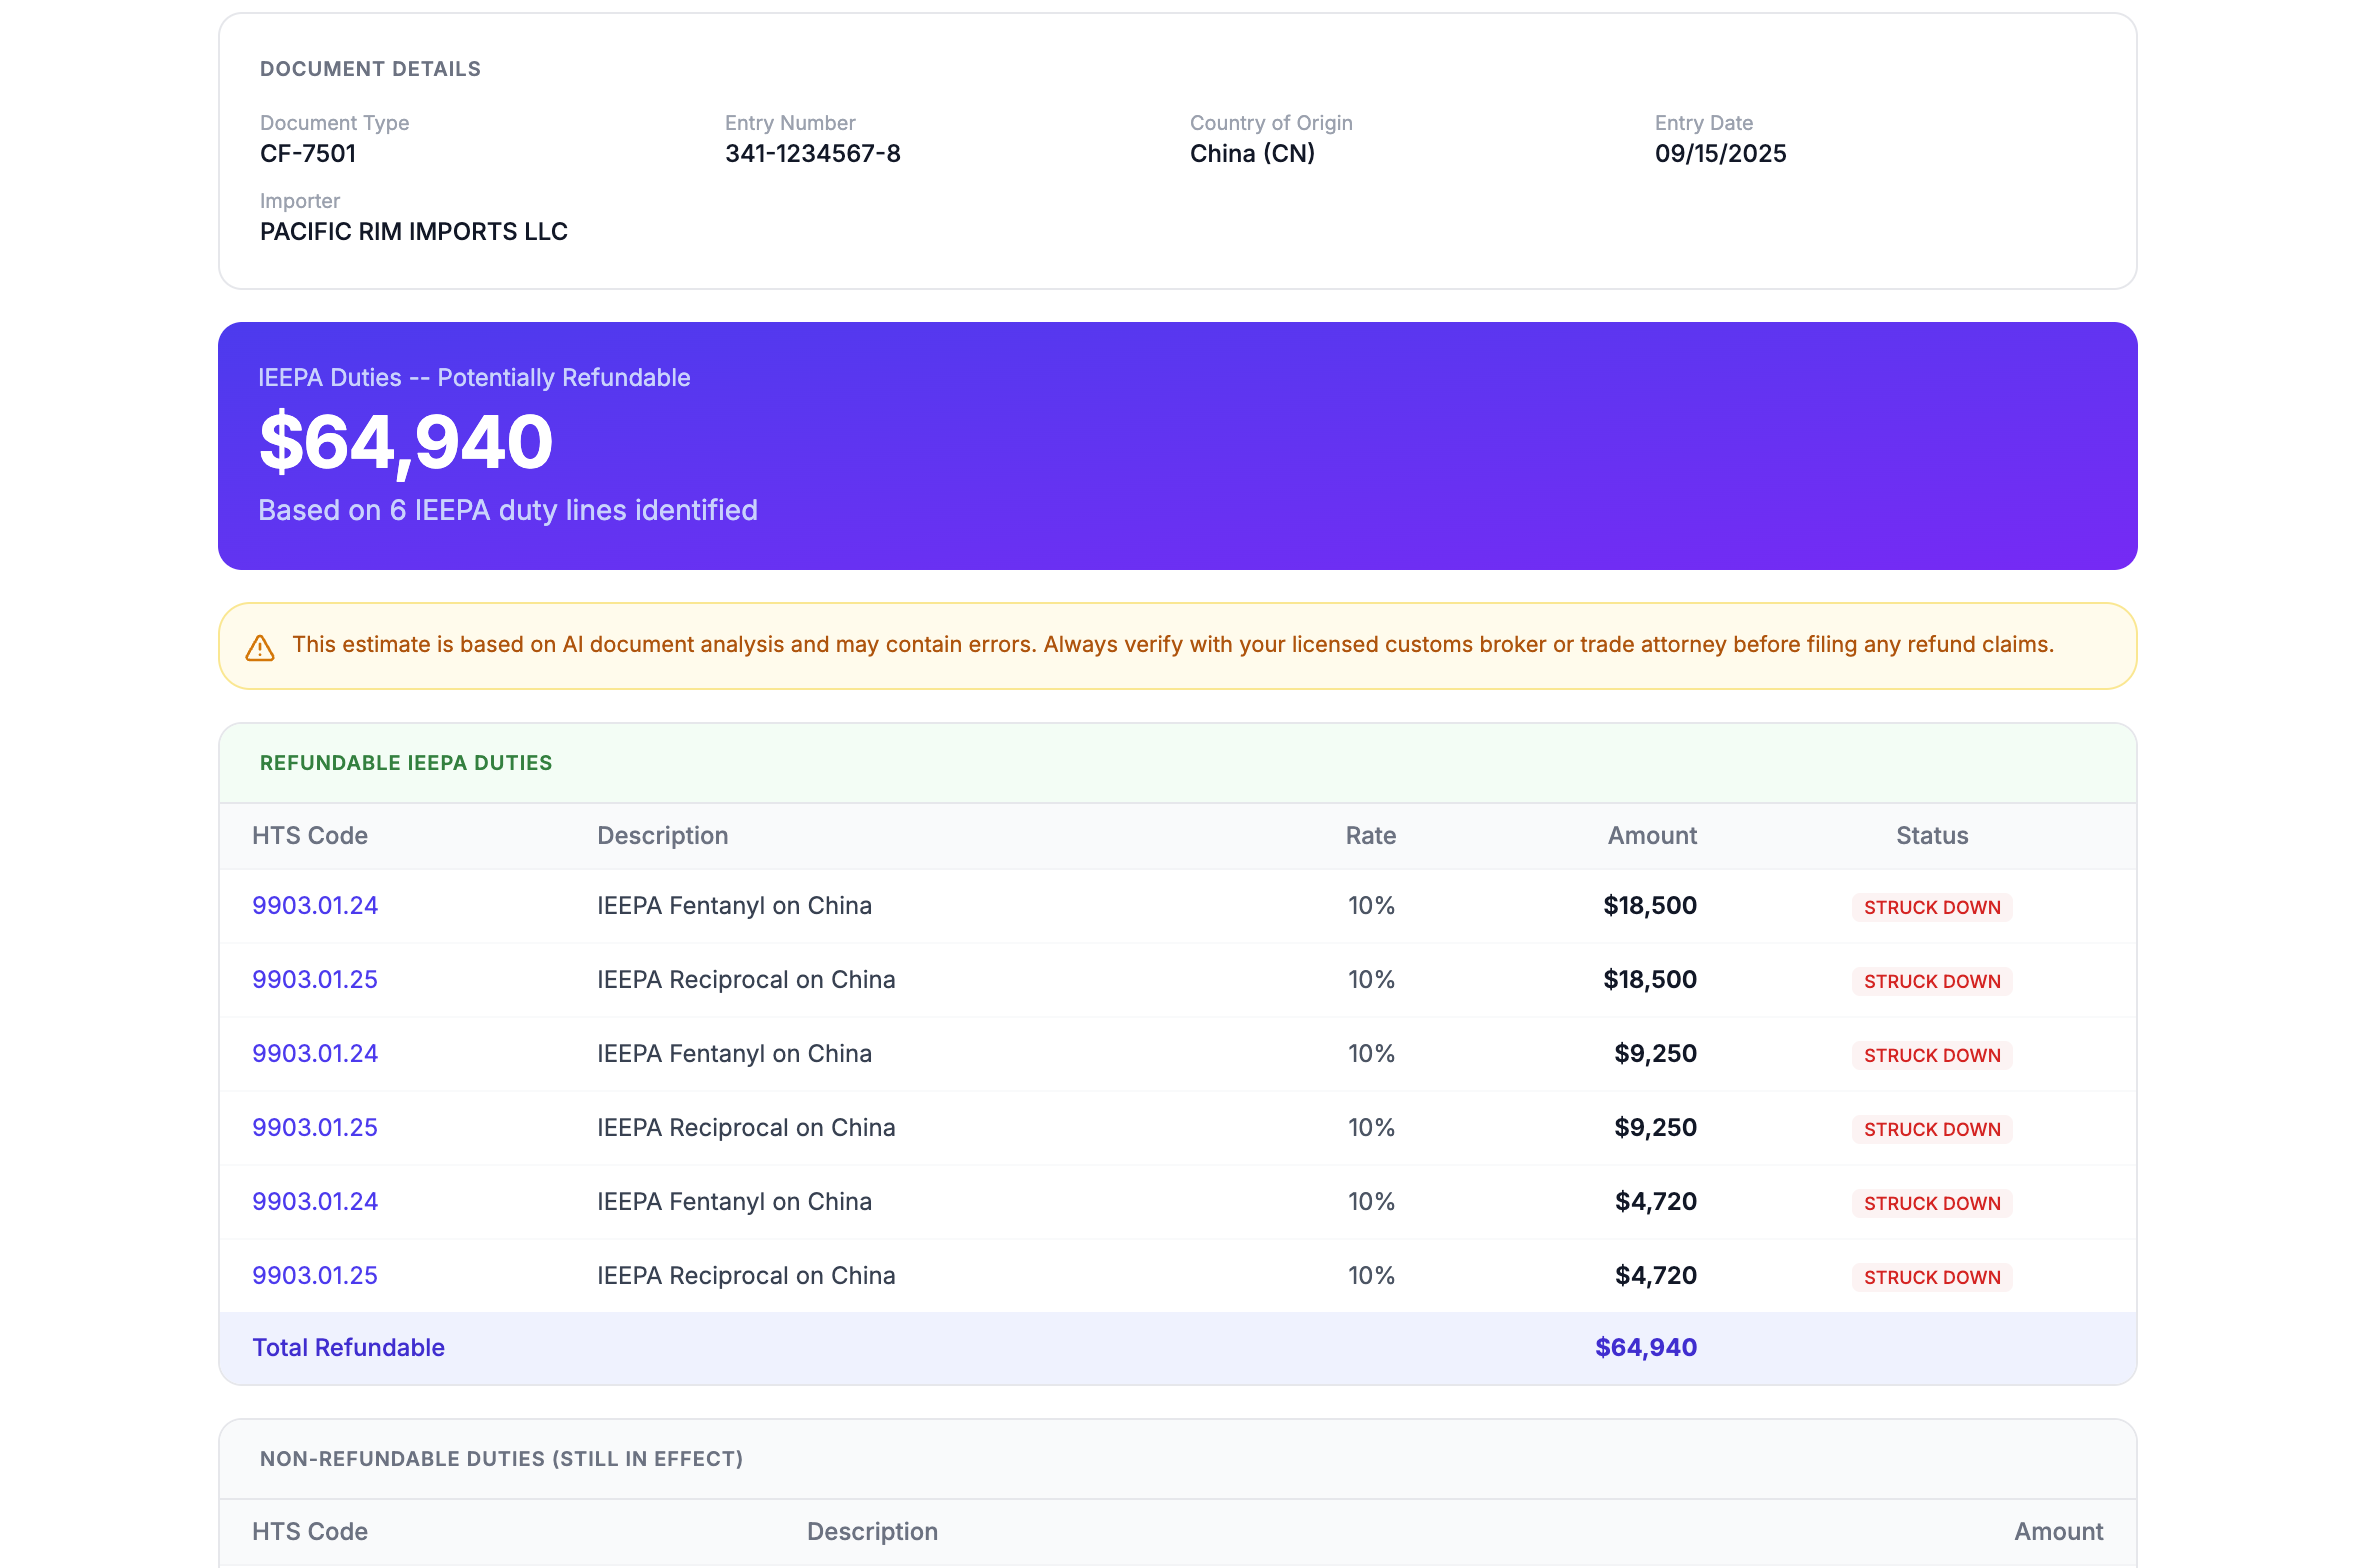This screenshot has height=1568, width=2376.
Task: Open HTS code 9903.01.24 for $4,720 row
Action: (x=314, y=1201)
